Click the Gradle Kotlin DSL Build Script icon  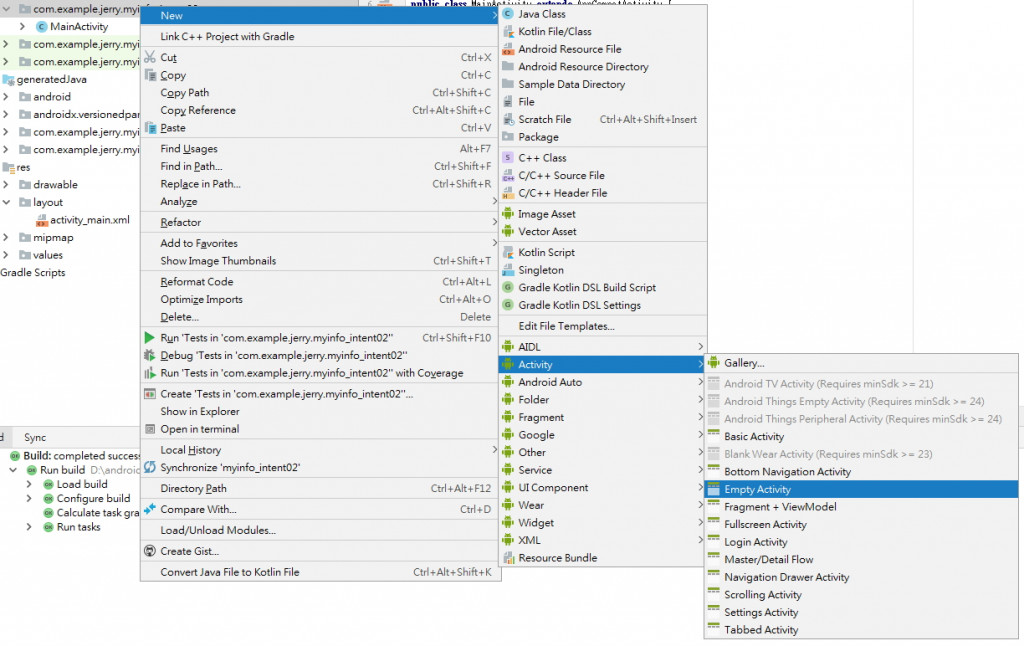tap(508, 287)
